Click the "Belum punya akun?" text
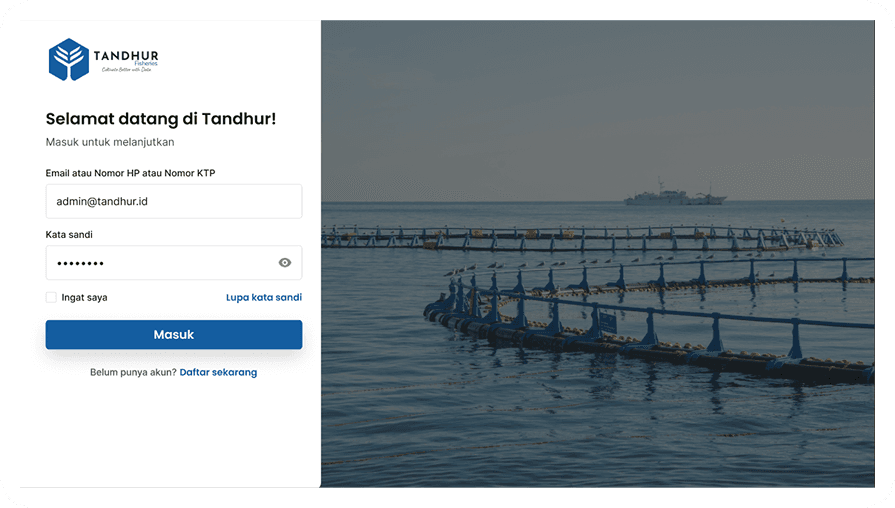Viewport: 895px width, 508px height. [x=133, y=372]
